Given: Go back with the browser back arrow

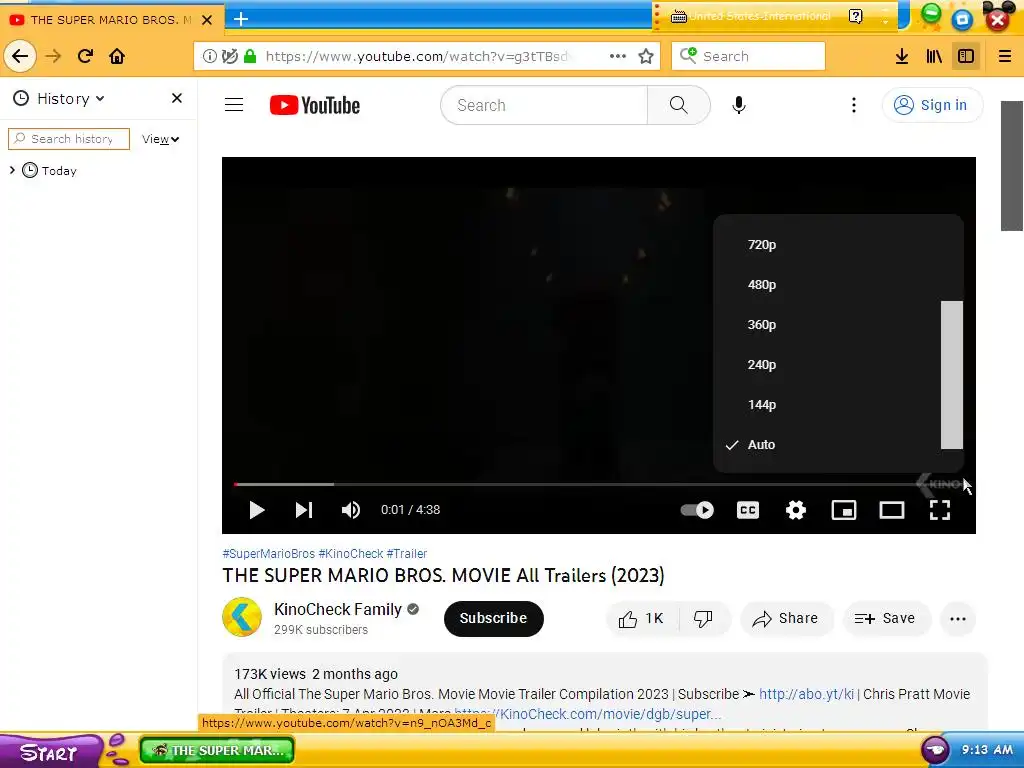Looking at the screenshot, I should point(20,56).
